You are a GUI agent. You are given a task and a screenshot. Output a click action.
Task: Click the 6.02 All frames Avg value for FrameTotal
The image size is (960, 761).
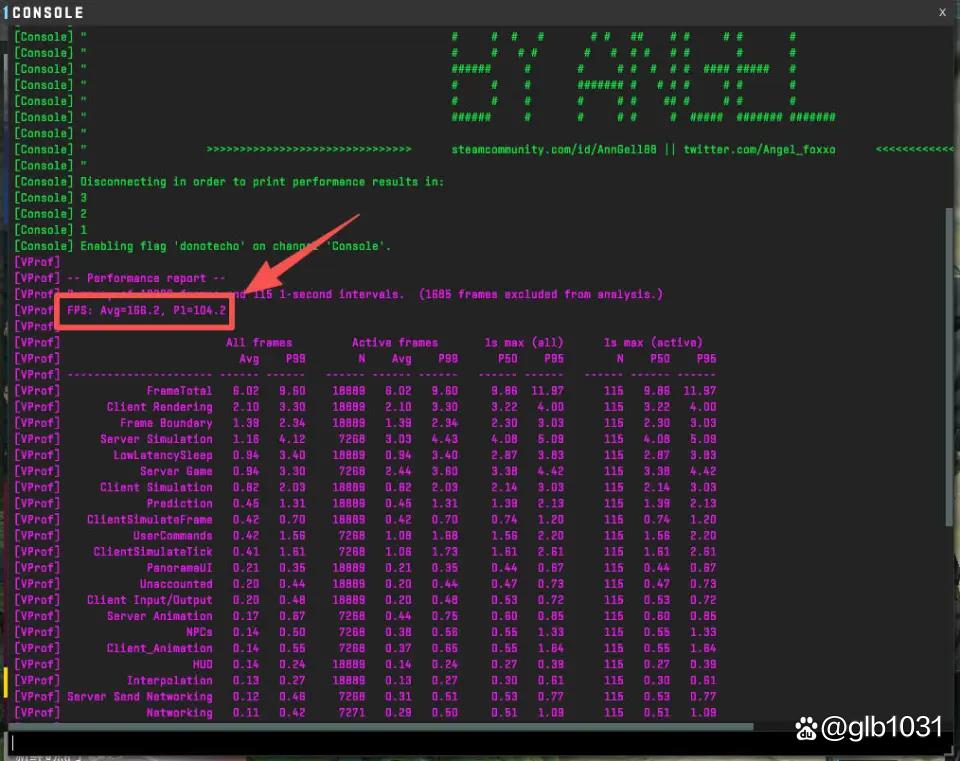point(246,391)
